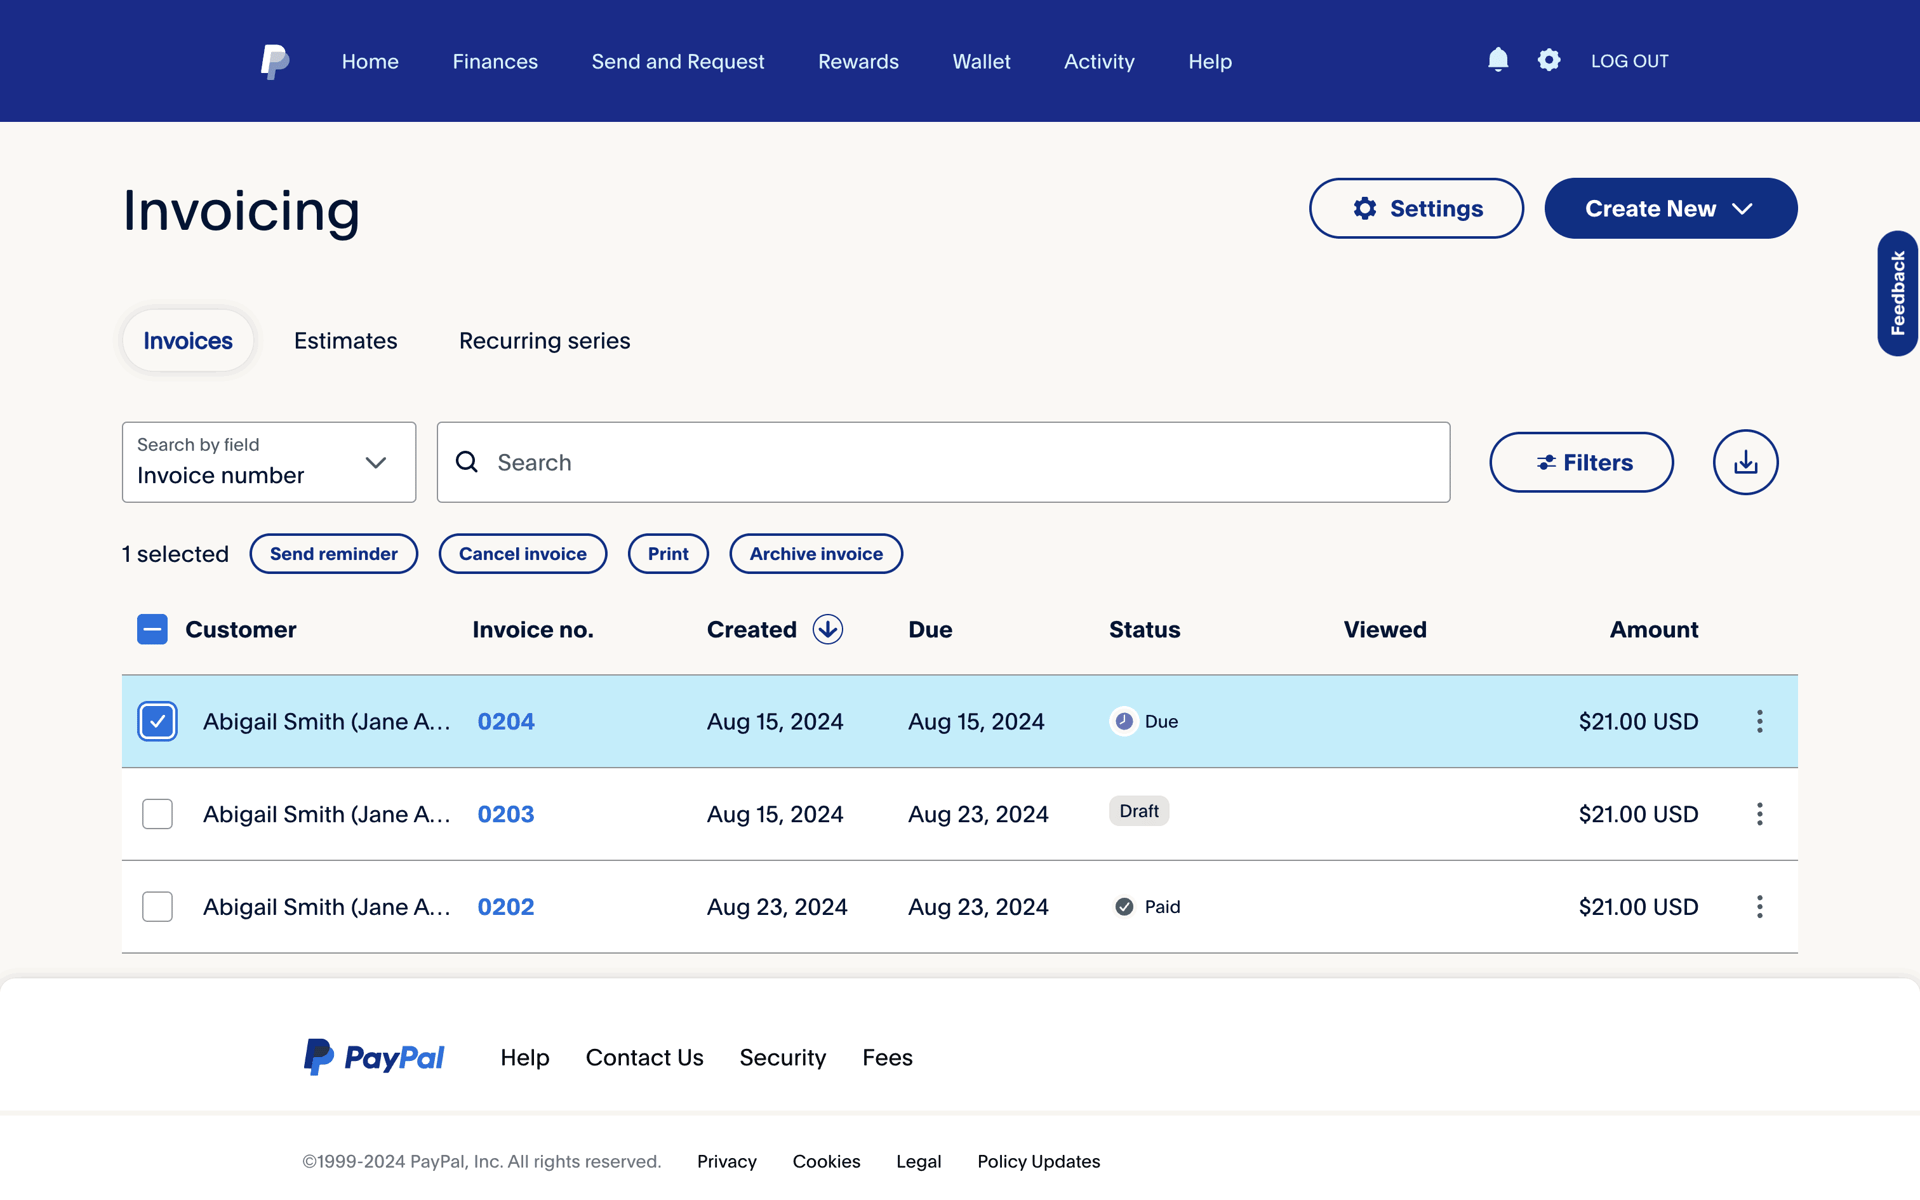
Task: Click the Invoice no. column header
Action: tap(533, 629)
